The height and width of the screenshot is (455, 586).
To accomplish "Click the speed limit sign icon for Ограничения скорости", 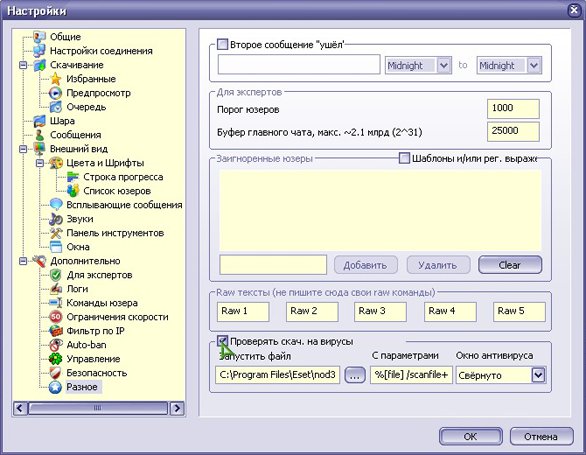I will [x=56, y=317].
